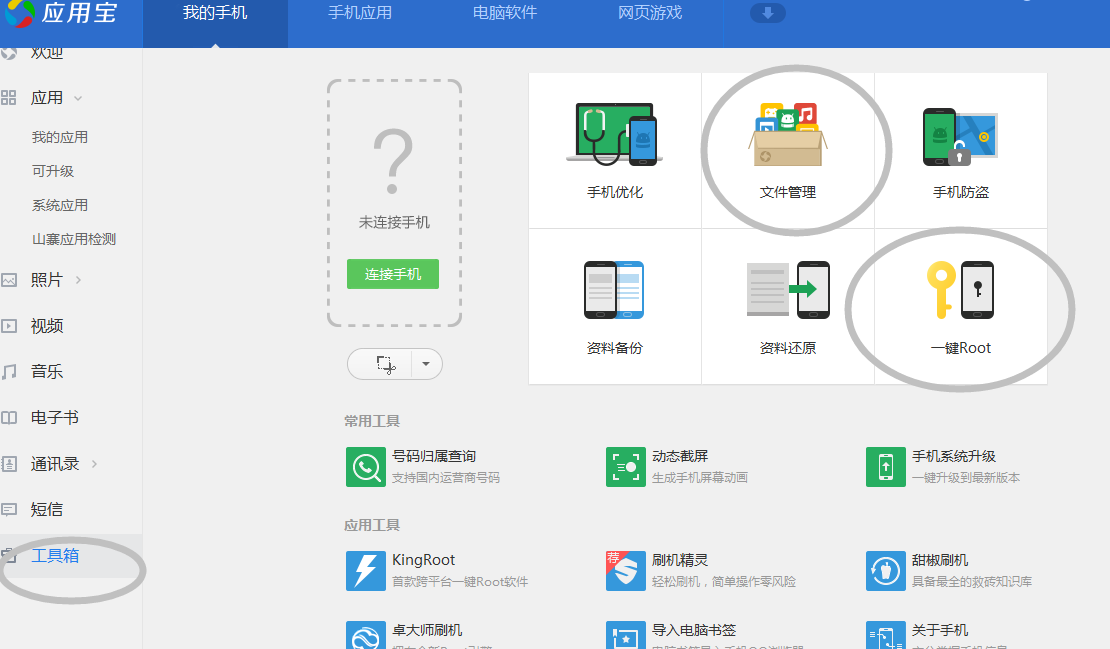Open the 刷机精灵 title link
This screenshot has height=649, width=1110.
click(680, 560)
